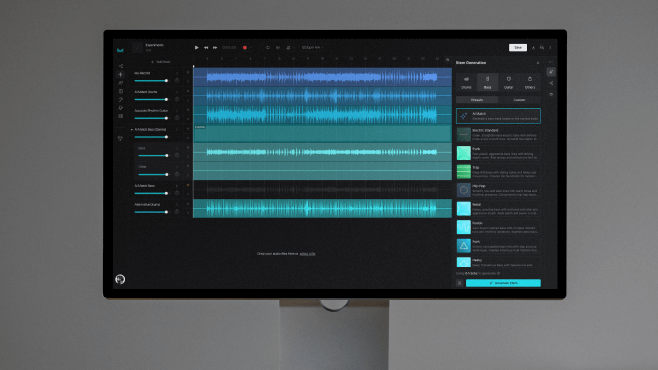Click the select a file link
Viewport: 658px width, 370px height.
(307, 254)
